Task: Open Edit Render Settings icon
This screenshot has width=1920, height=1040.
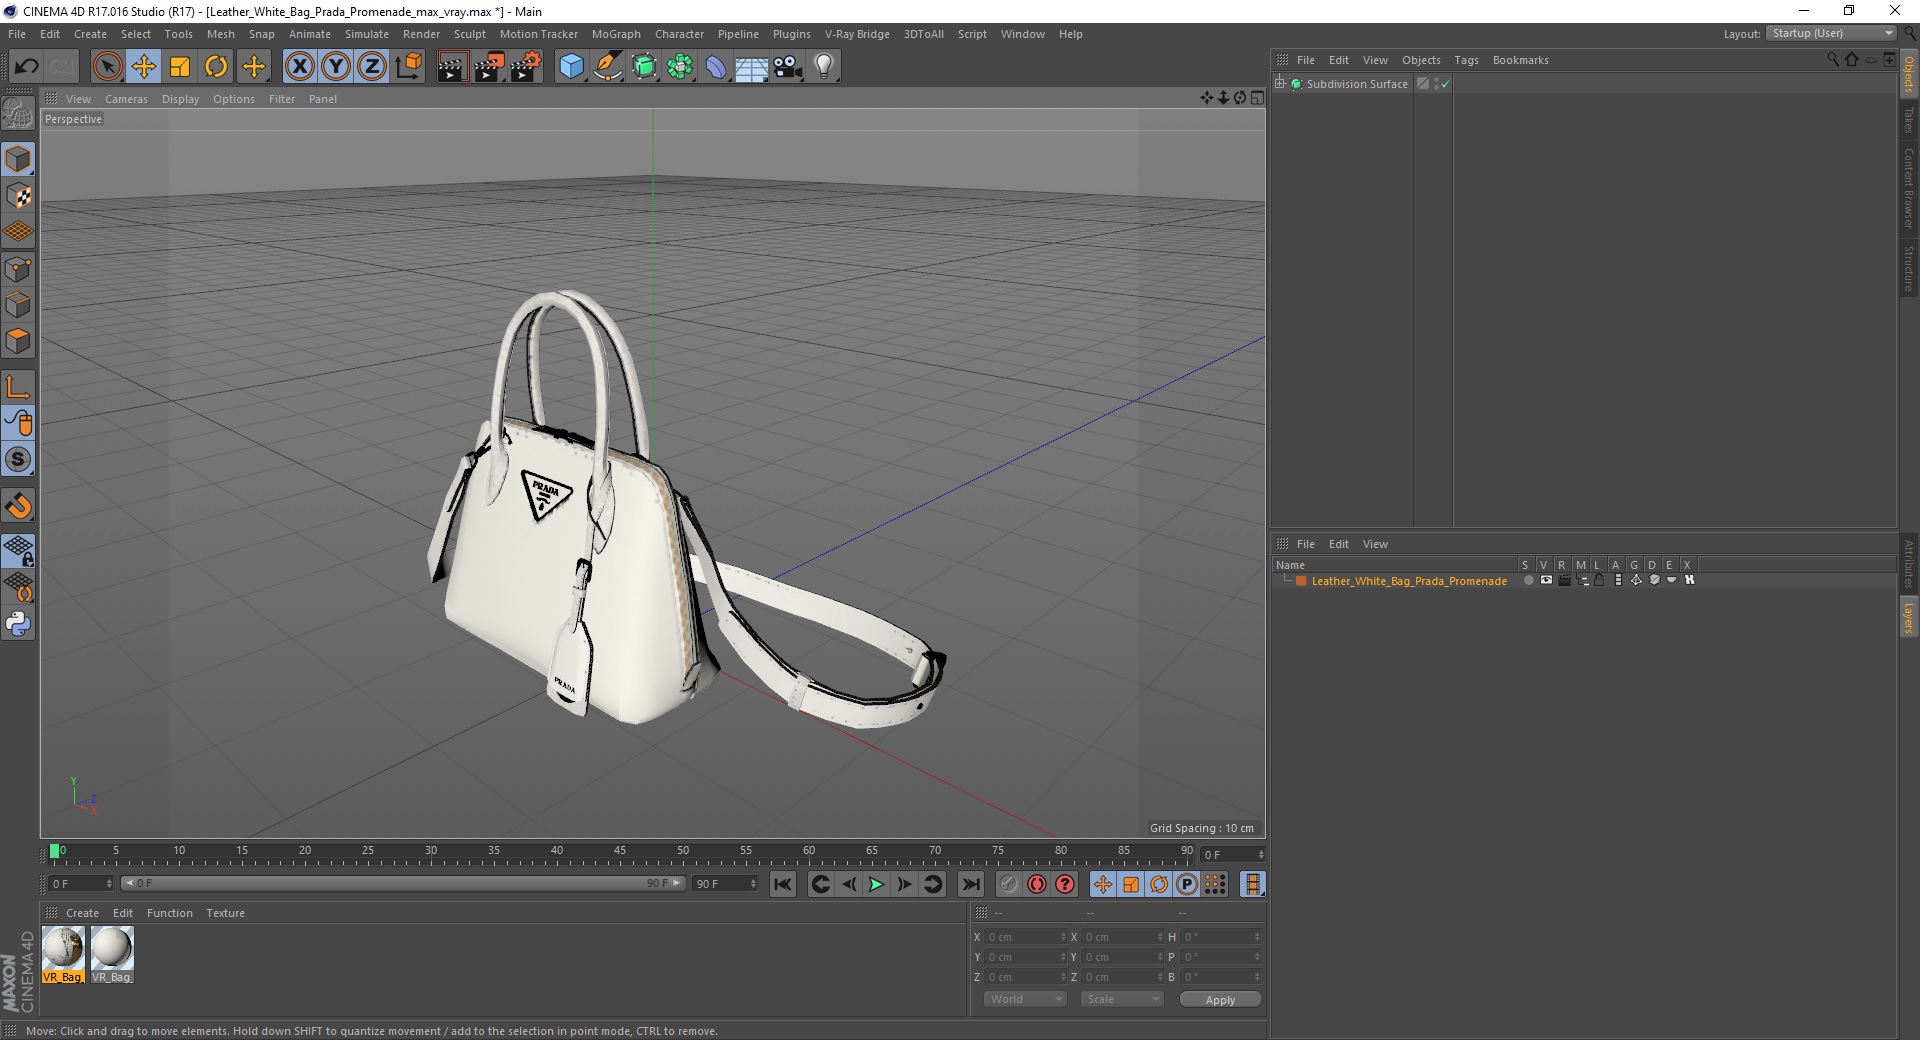Action: tap(526, 67)
